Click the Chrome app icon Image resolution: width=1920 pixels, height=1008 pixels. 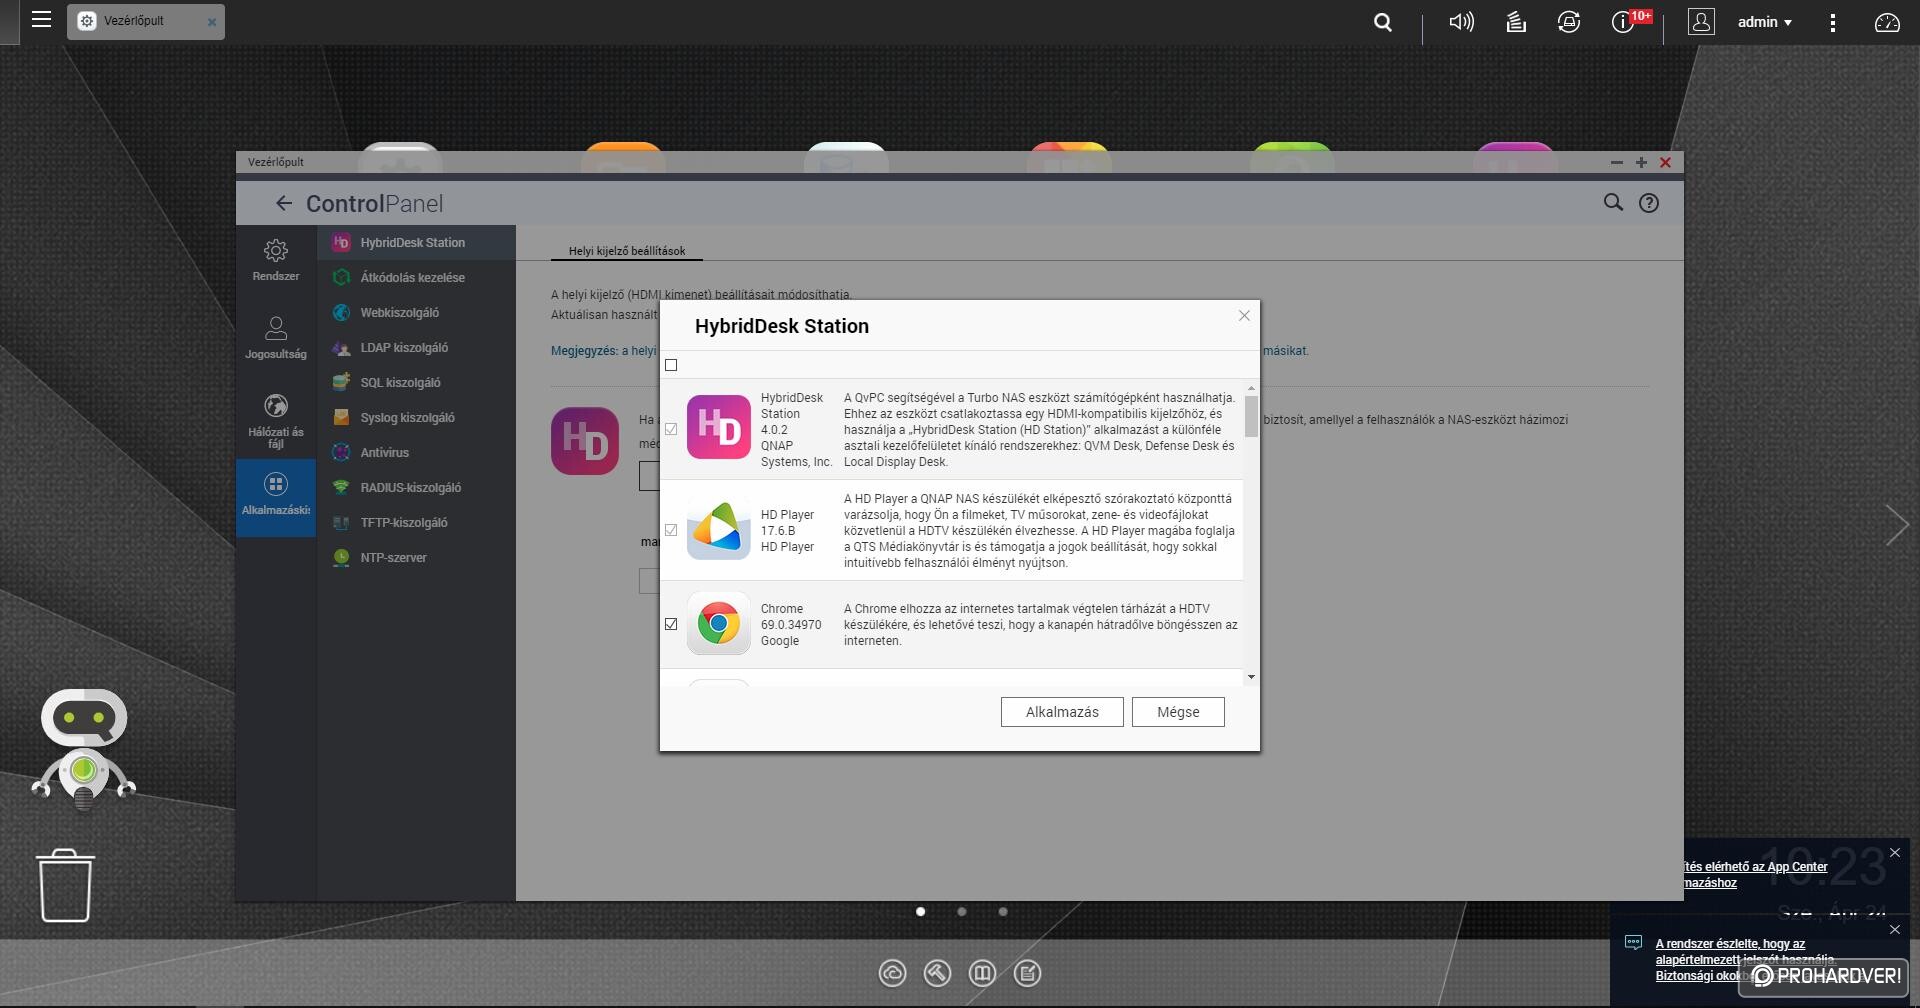[719, 623]
